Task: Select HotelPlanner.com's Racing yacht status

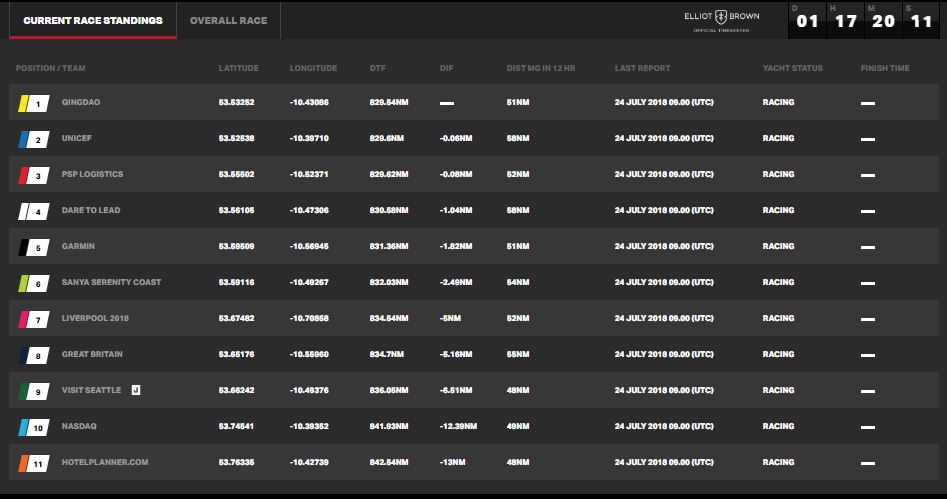Action: (778, 462)
